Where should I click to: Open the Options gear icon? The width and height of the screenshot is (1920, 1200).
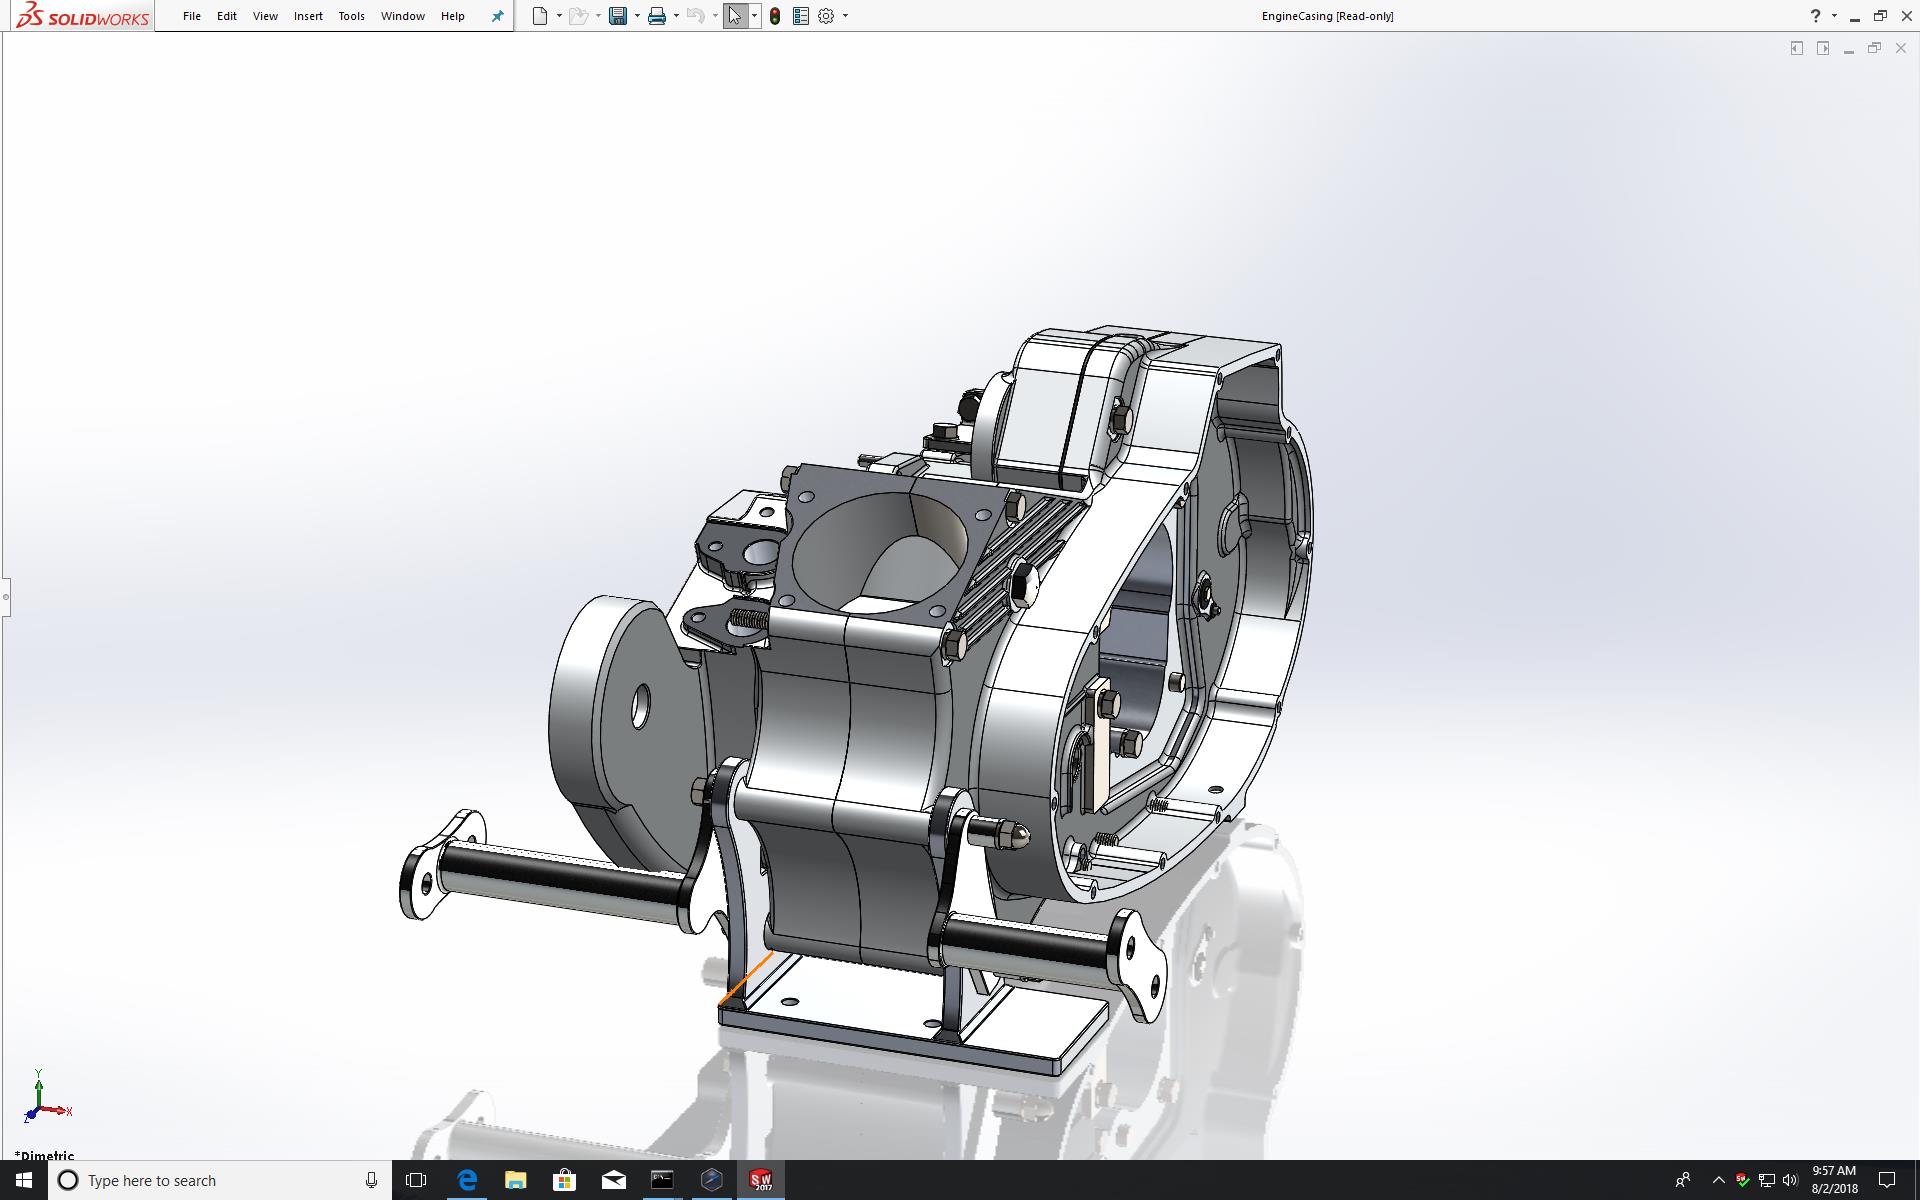826,16
